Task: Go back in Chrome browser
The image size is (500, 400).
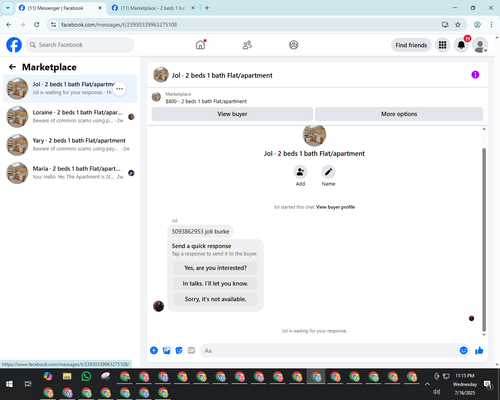Action: pos(9,25)
